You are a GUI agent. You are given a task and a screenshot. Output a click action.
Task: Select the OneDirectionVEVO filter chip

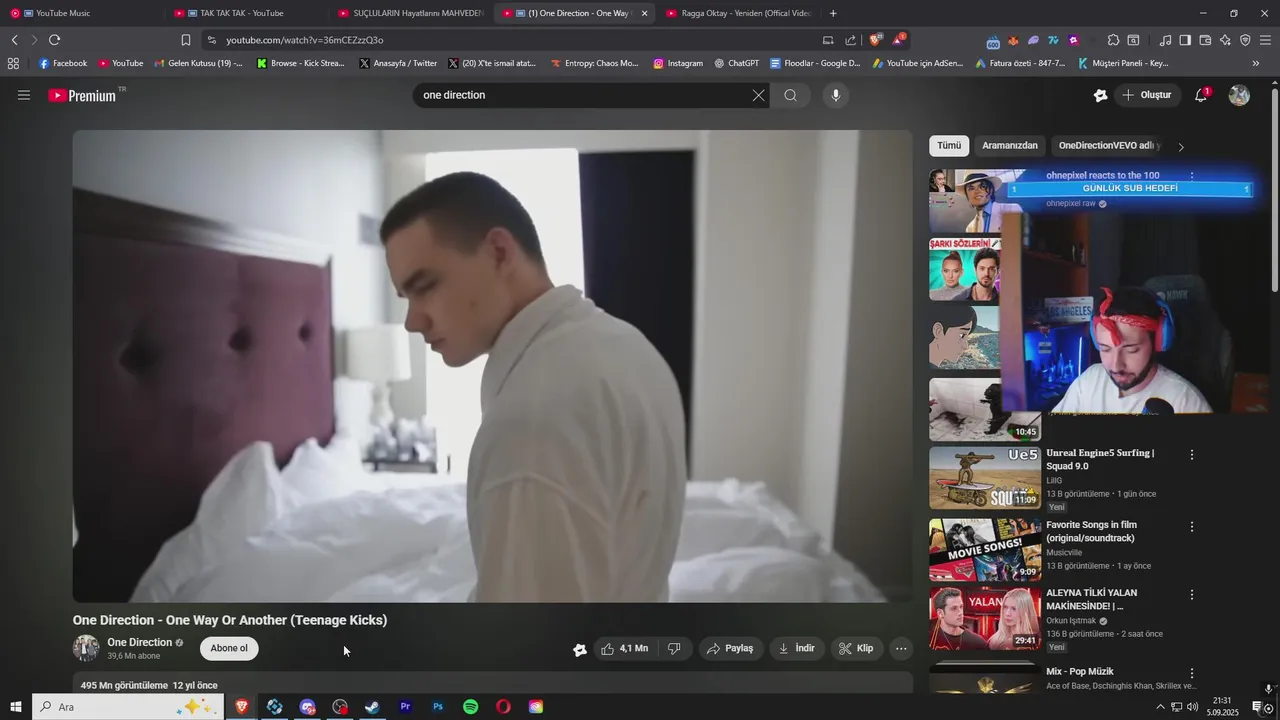click(x=1109, y=145)
